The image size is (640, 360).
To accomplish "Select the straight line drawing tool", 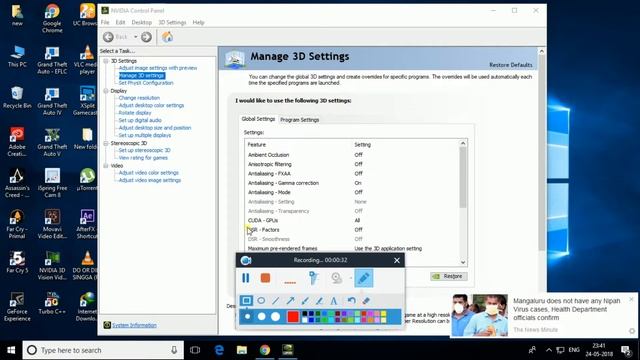I will [276, 301].
